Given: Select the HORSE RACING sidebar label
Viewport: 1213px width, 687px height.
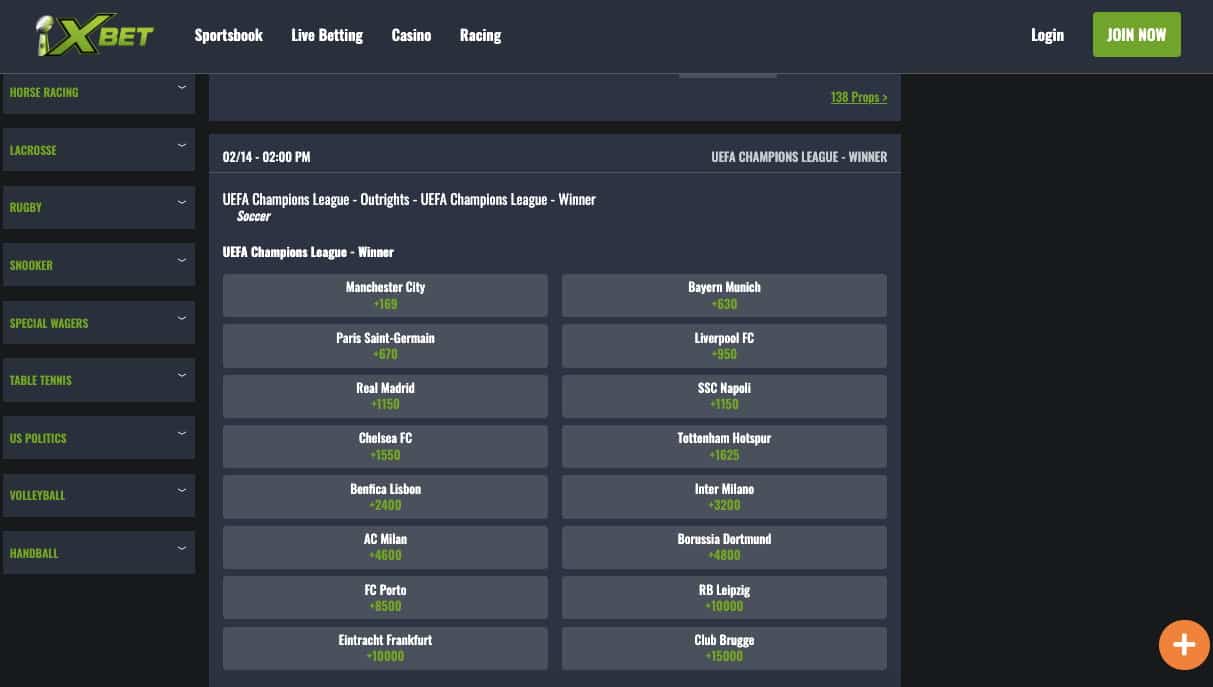Looking at the screenshot, I should pyautogui.click(x=44, y=92).
